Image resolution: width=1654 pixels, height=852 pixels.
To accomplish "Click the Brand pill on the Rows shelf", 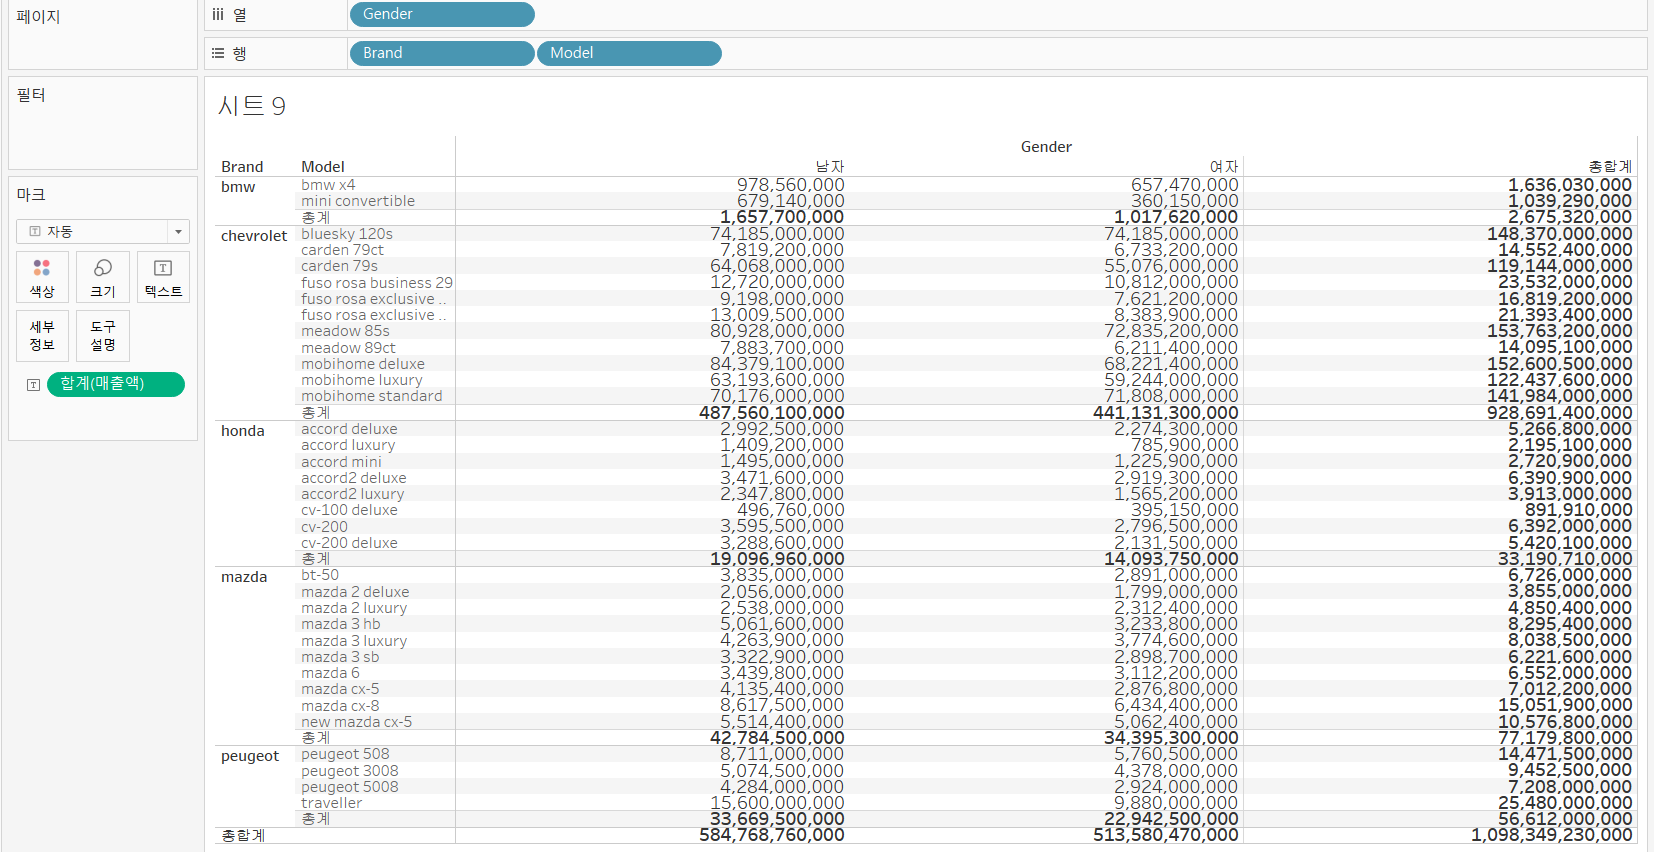I will click(441, 53).
